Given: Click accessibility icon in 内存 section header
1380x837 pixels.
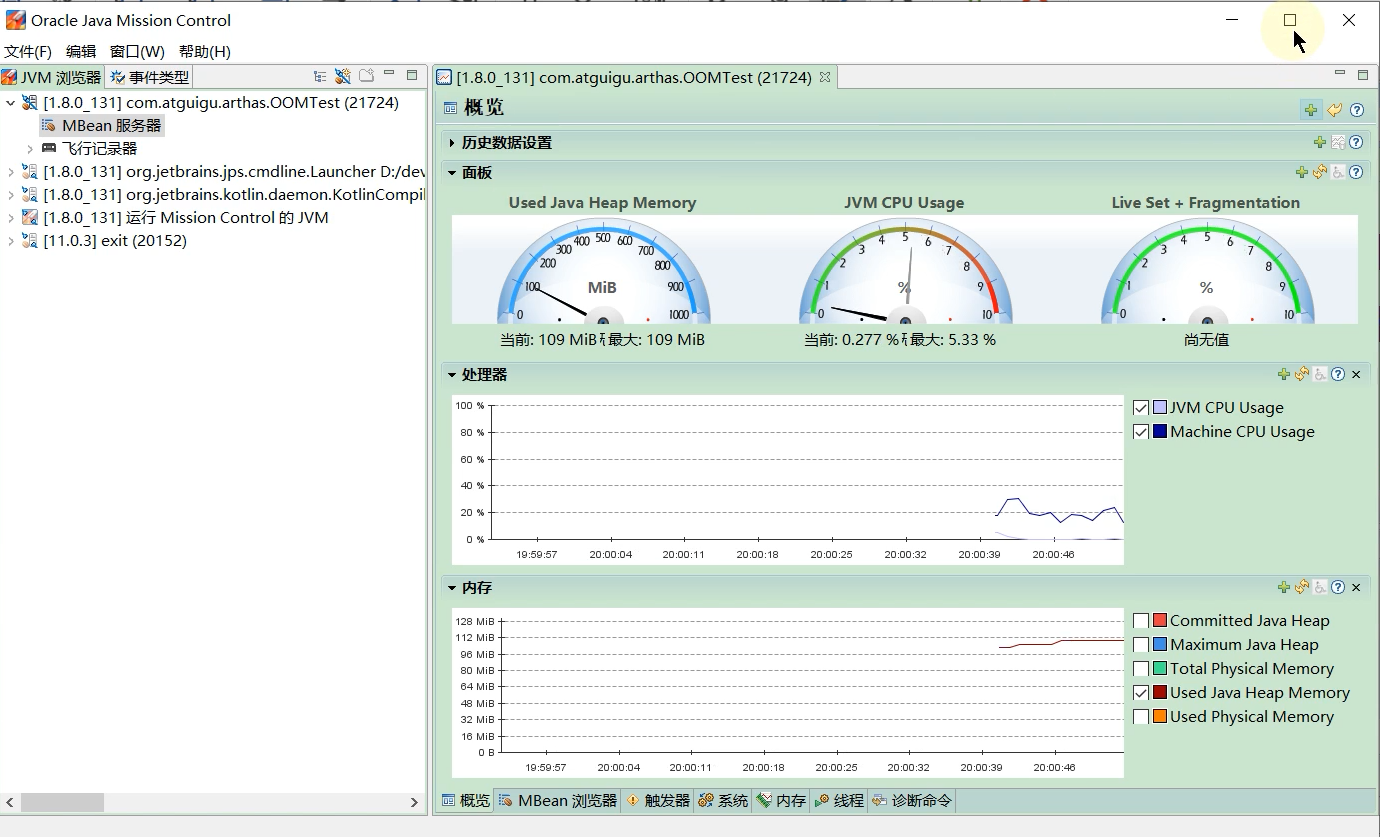Looking at the screenshot, I should click(x=1320, y=587).
